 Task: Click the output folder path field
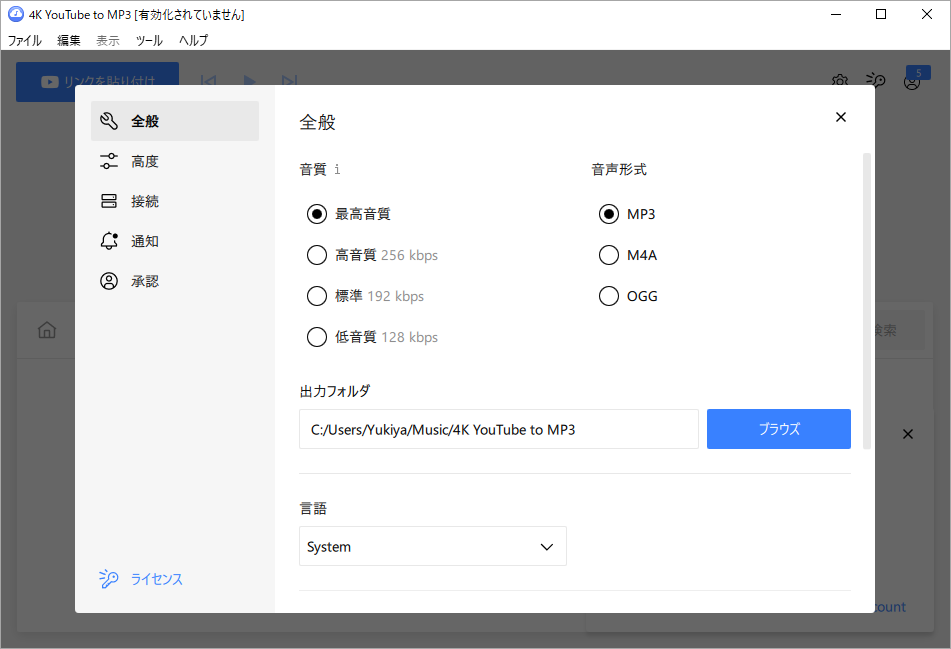tap(499, 429)
